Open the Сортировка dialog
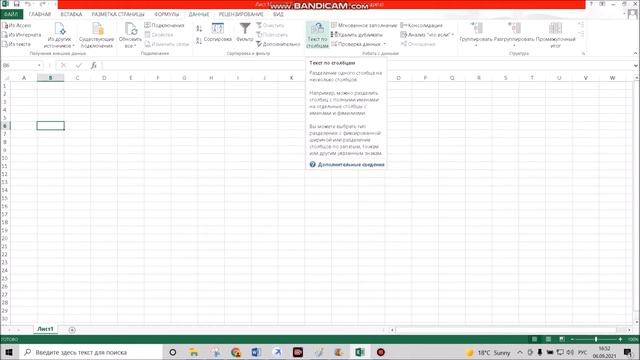The height and width of the screenshot is (360, 640). coord(218,32)
